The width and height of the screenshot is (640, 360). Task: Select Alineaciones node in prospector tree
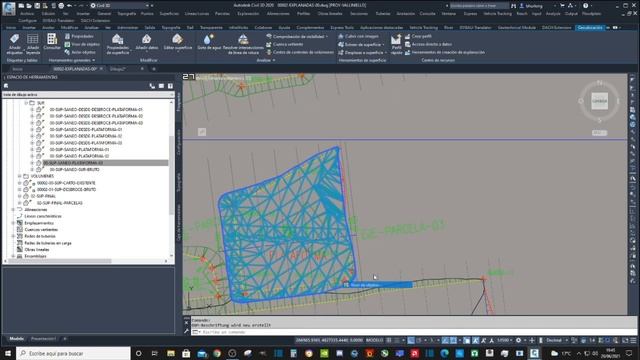click(x=36, y=209)
